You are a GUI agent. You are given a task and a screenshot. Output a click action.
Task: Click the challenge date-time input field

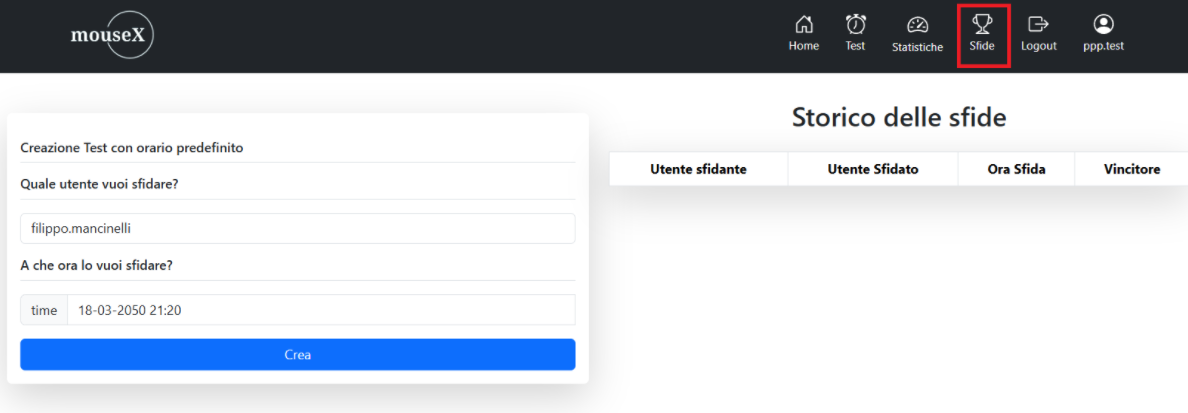[x=320, y=310]
